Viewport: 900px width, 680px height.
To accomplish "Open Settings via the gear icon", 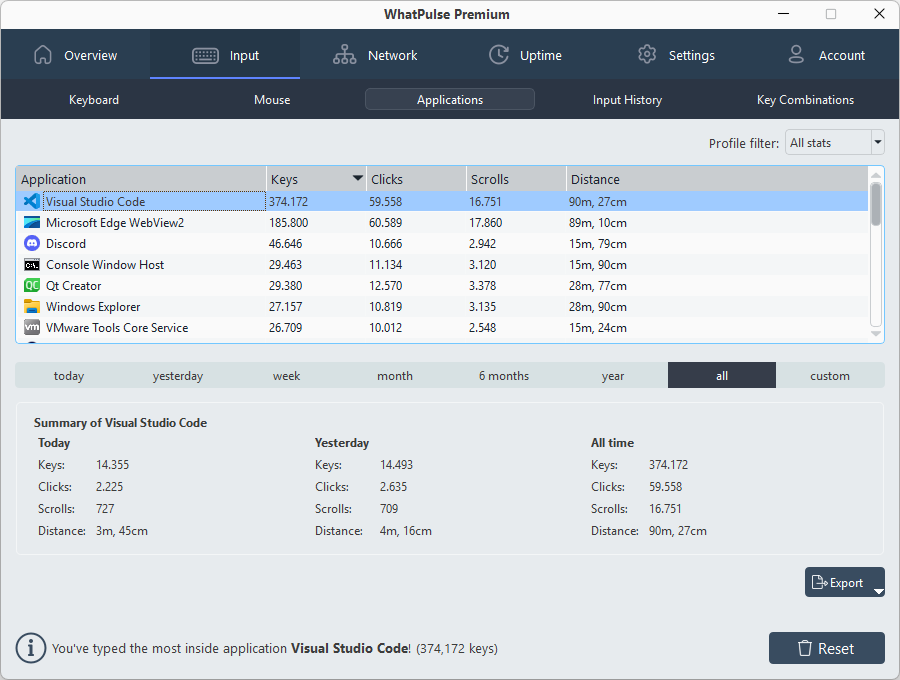I will (646, 55).
